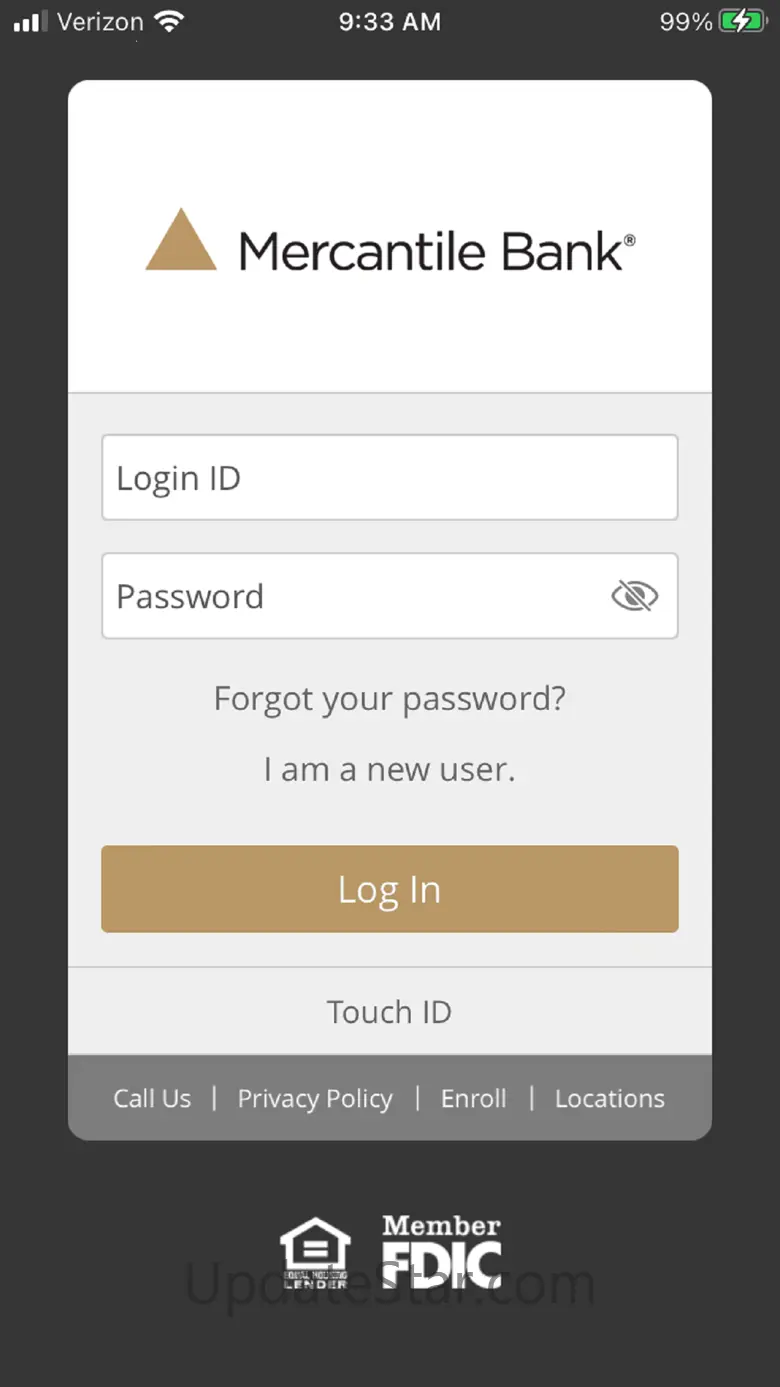Click the Mercantile Bank triangle logo
Image resolution: width=780 pixels, height=1387 pixels.
point(181,241)
